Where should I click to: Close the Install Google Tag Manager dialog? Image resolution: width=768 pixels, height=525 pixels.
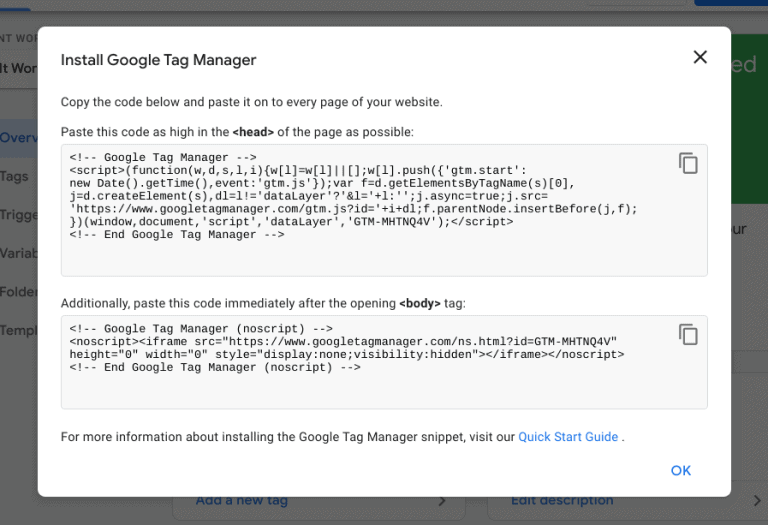click(700, 57)
